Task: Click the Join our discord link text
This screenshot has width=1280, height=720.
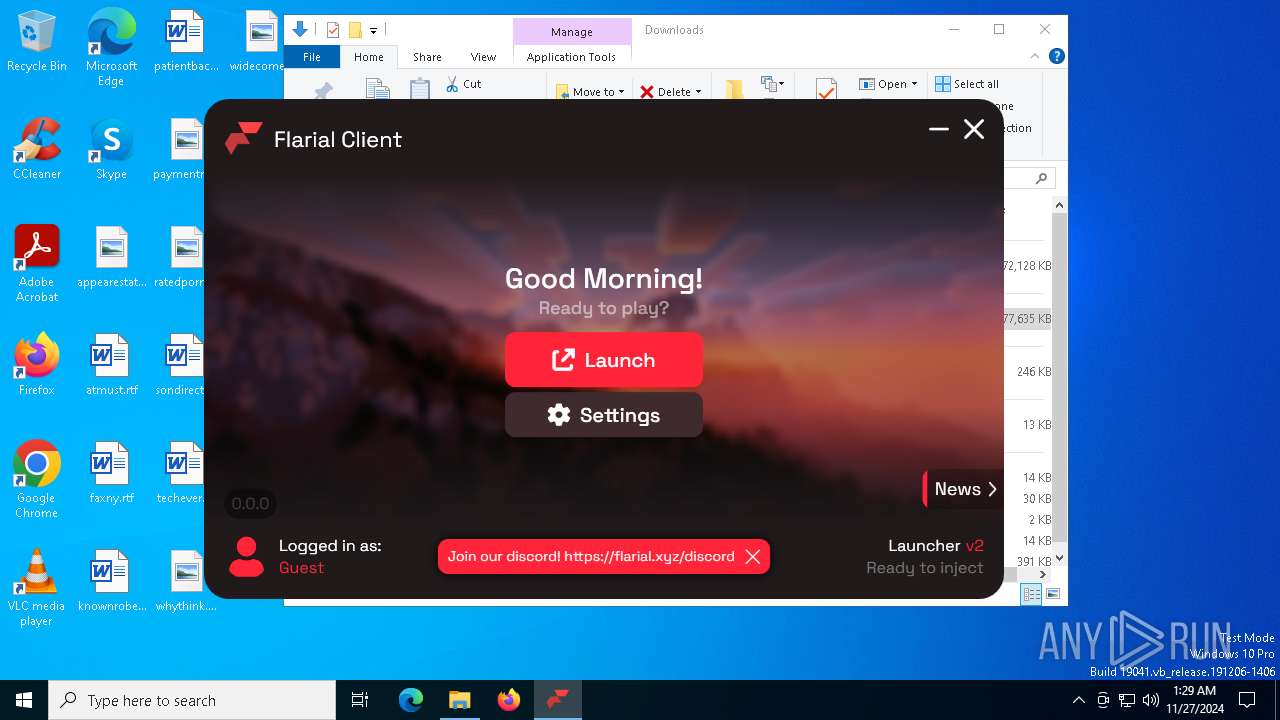Action: (591, 557)
